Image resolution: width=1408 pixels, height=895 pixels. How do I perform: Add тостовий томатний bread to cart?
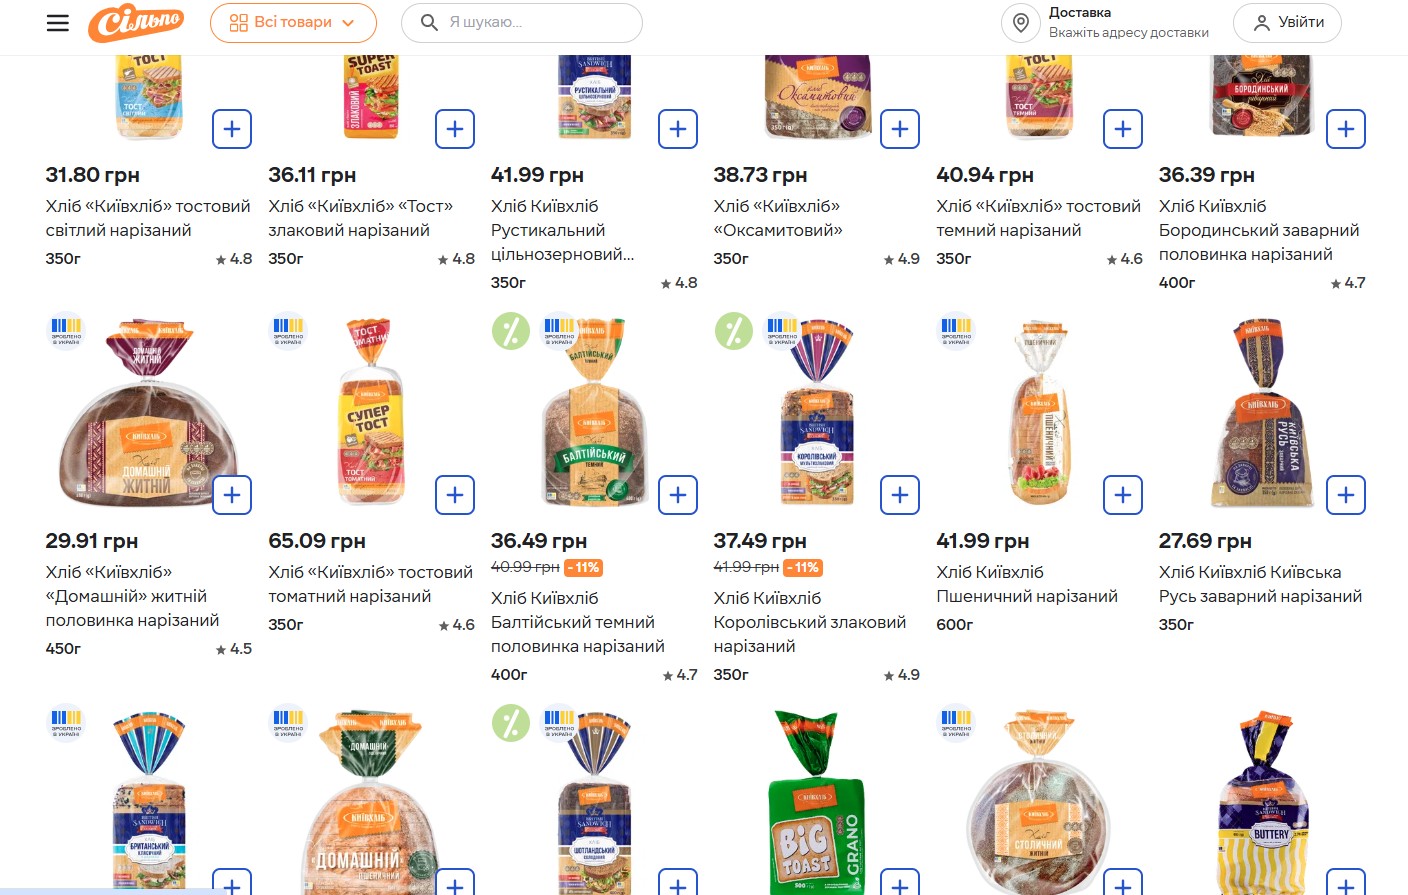[455, 495]
